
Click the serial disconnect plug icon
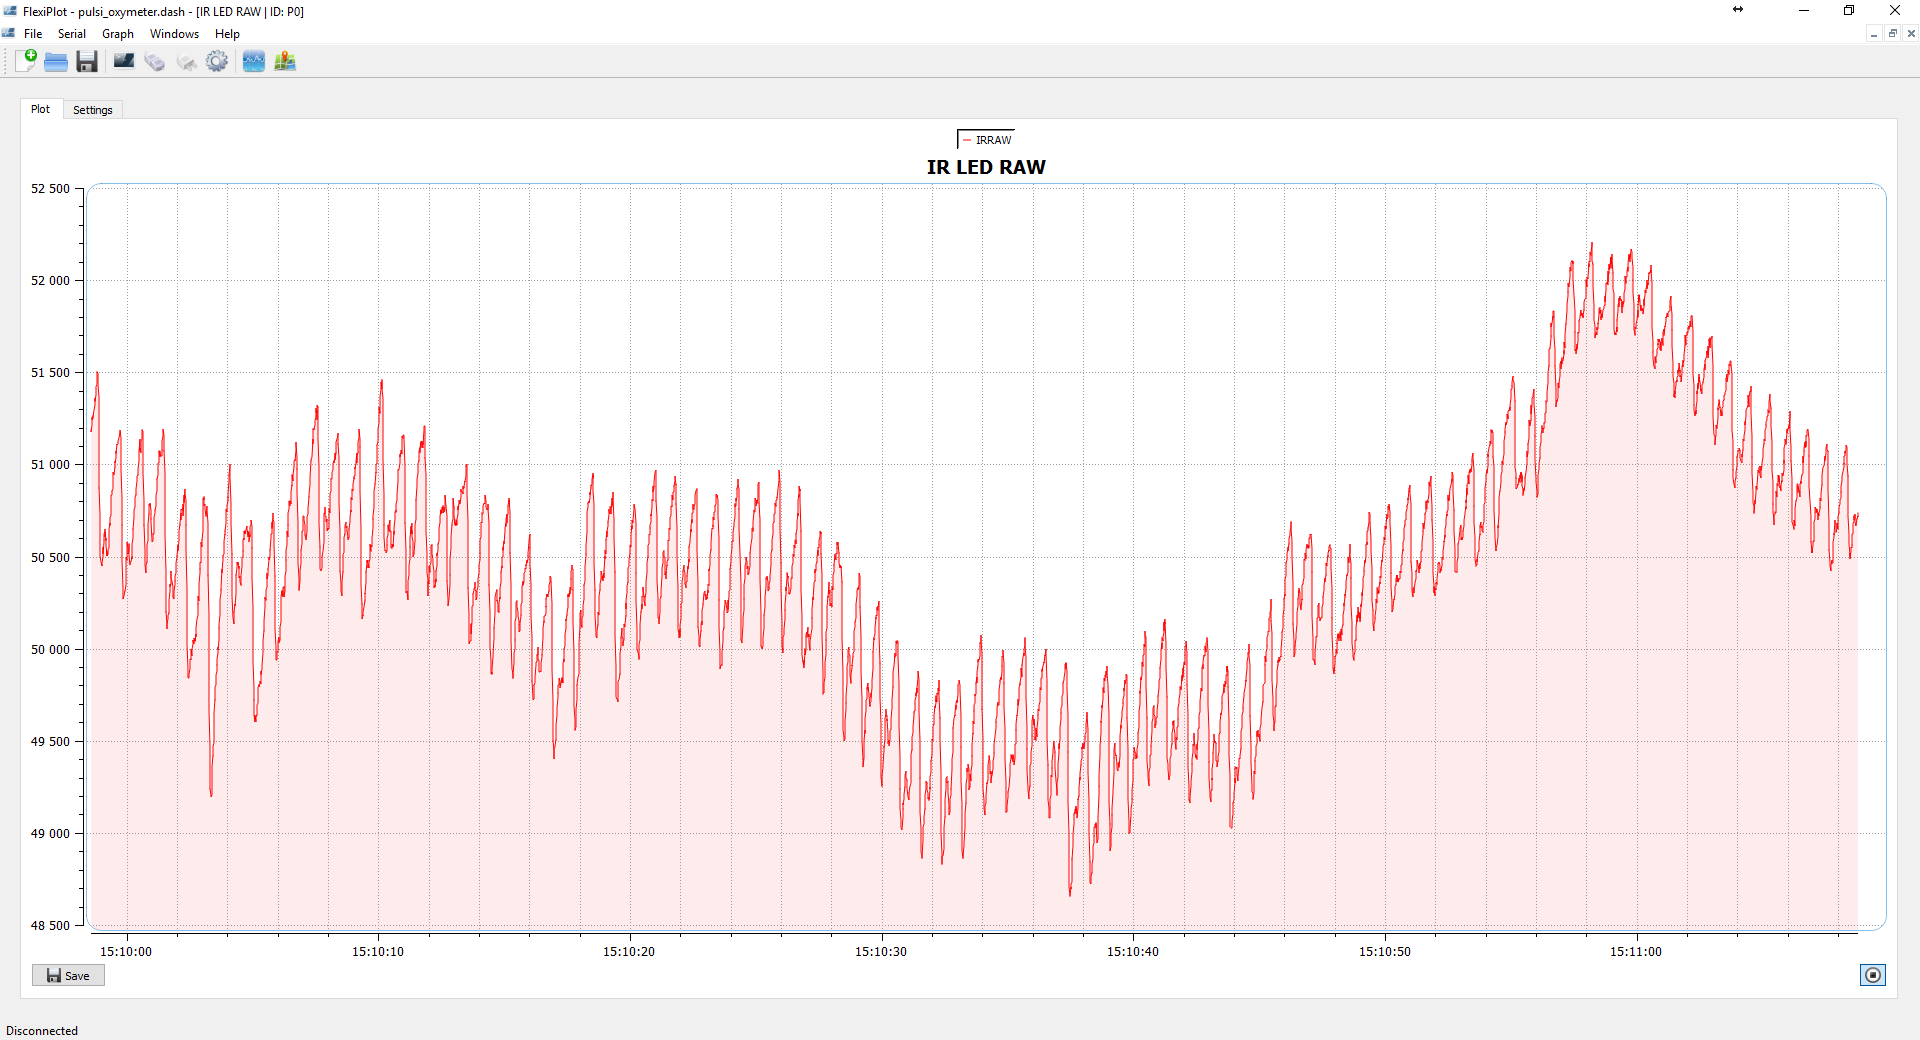tap(186, 62)
